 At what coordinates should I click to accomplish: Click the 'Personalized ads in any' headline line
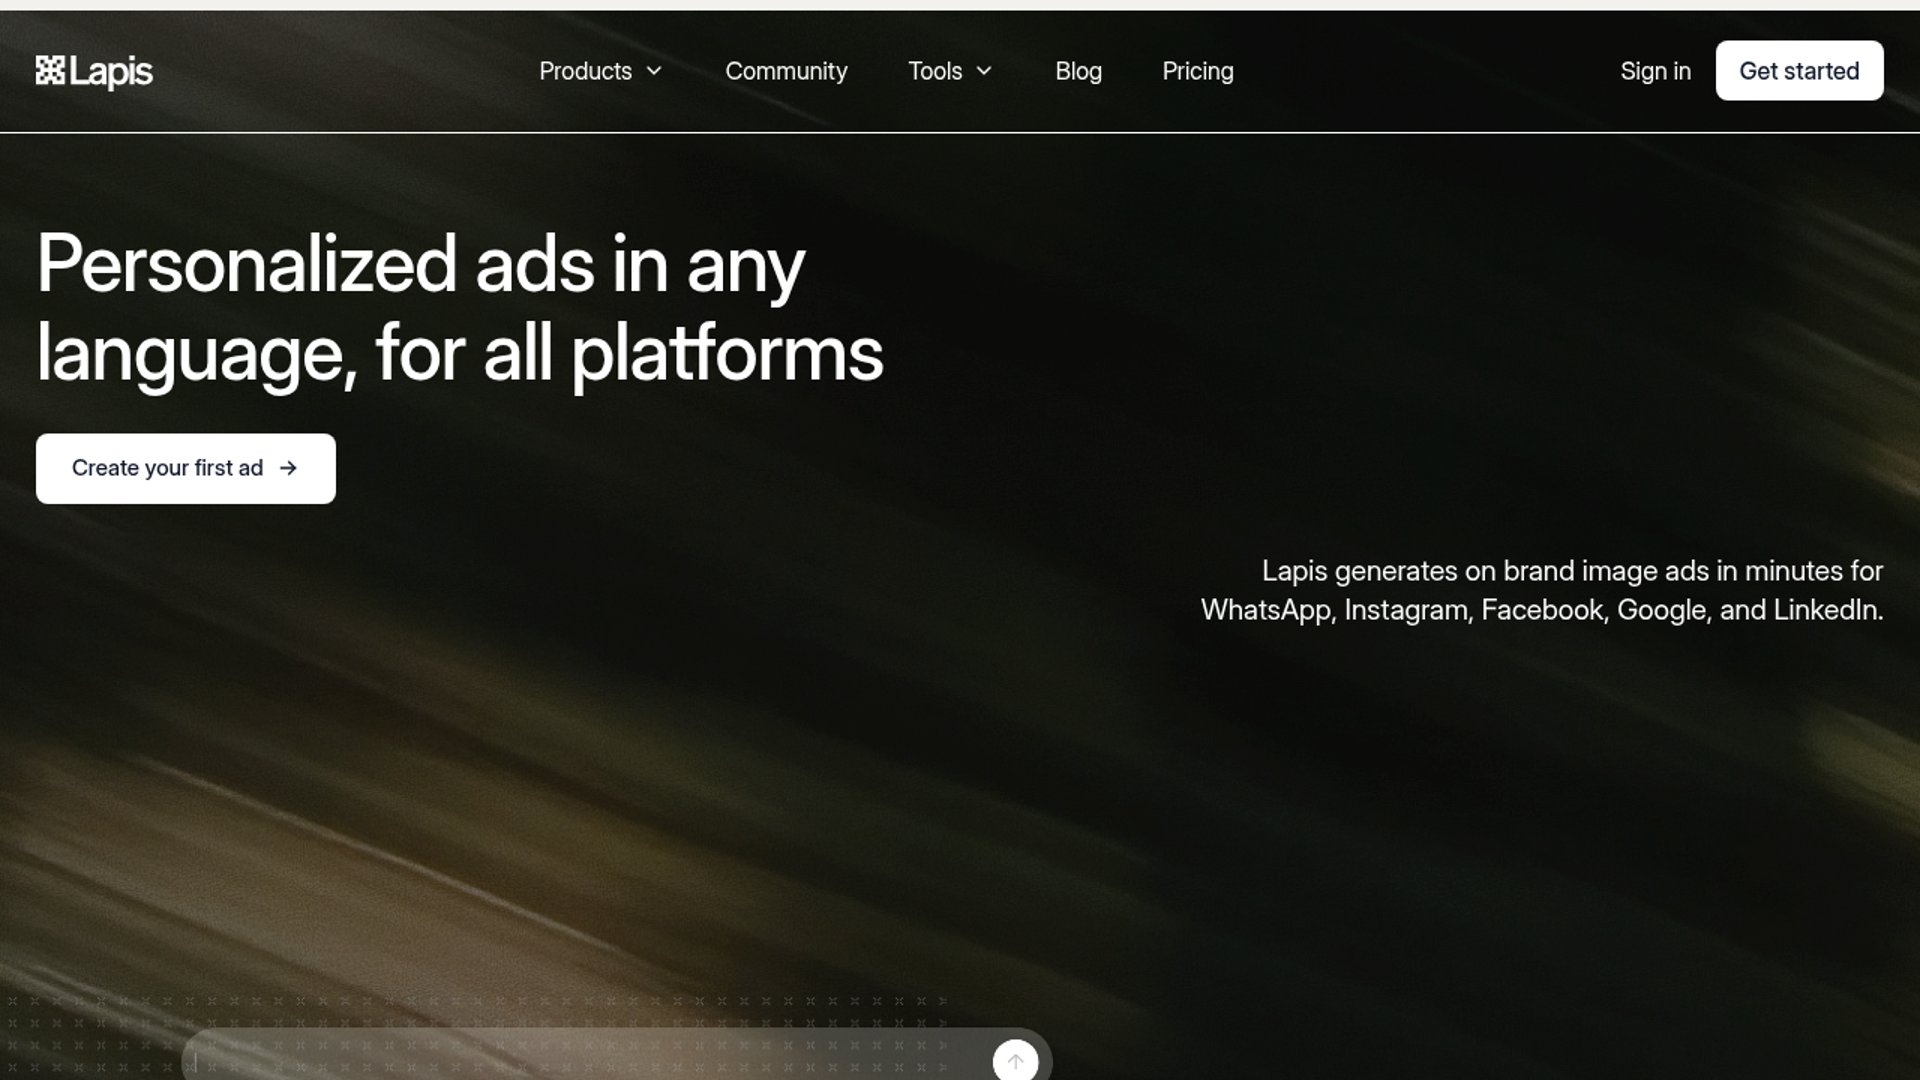point(420,264)
